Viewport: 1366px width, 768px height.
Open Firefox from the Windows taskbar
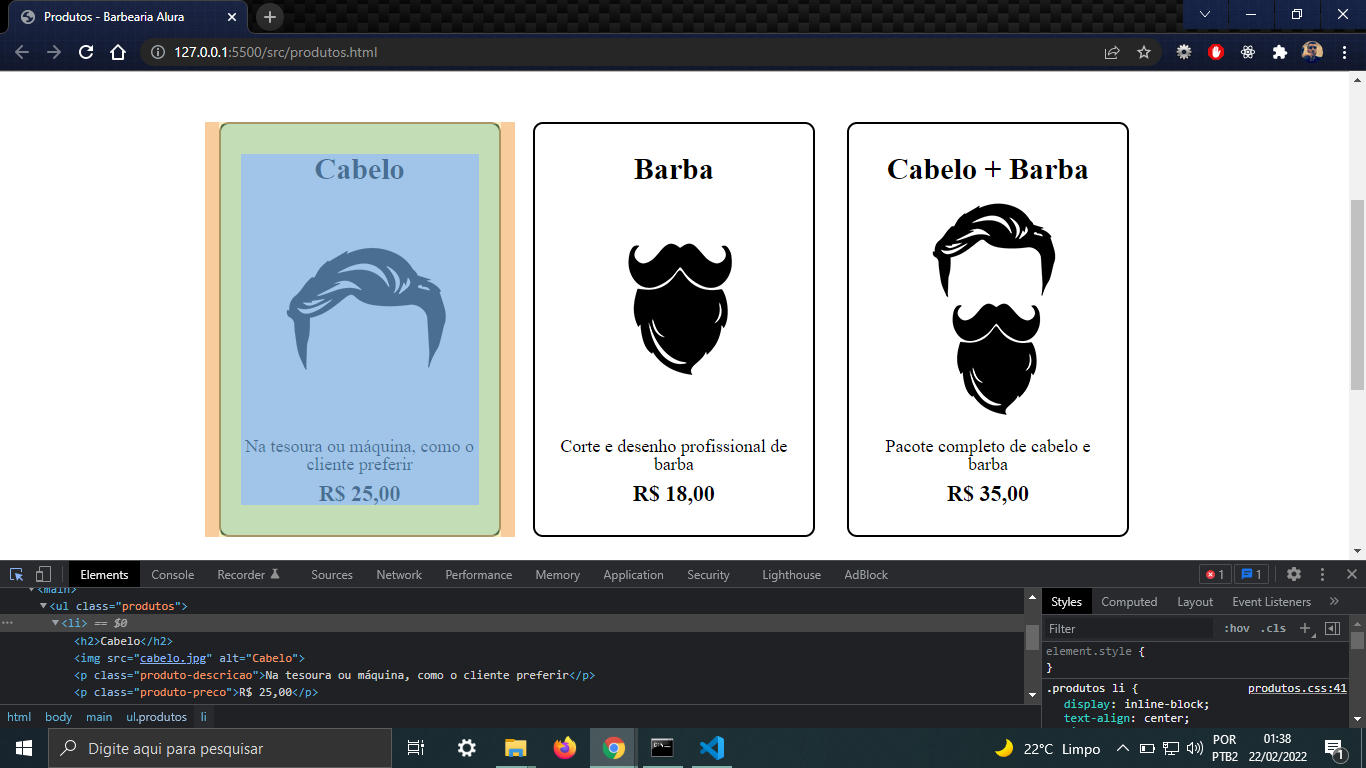click(x=565, y=748)
